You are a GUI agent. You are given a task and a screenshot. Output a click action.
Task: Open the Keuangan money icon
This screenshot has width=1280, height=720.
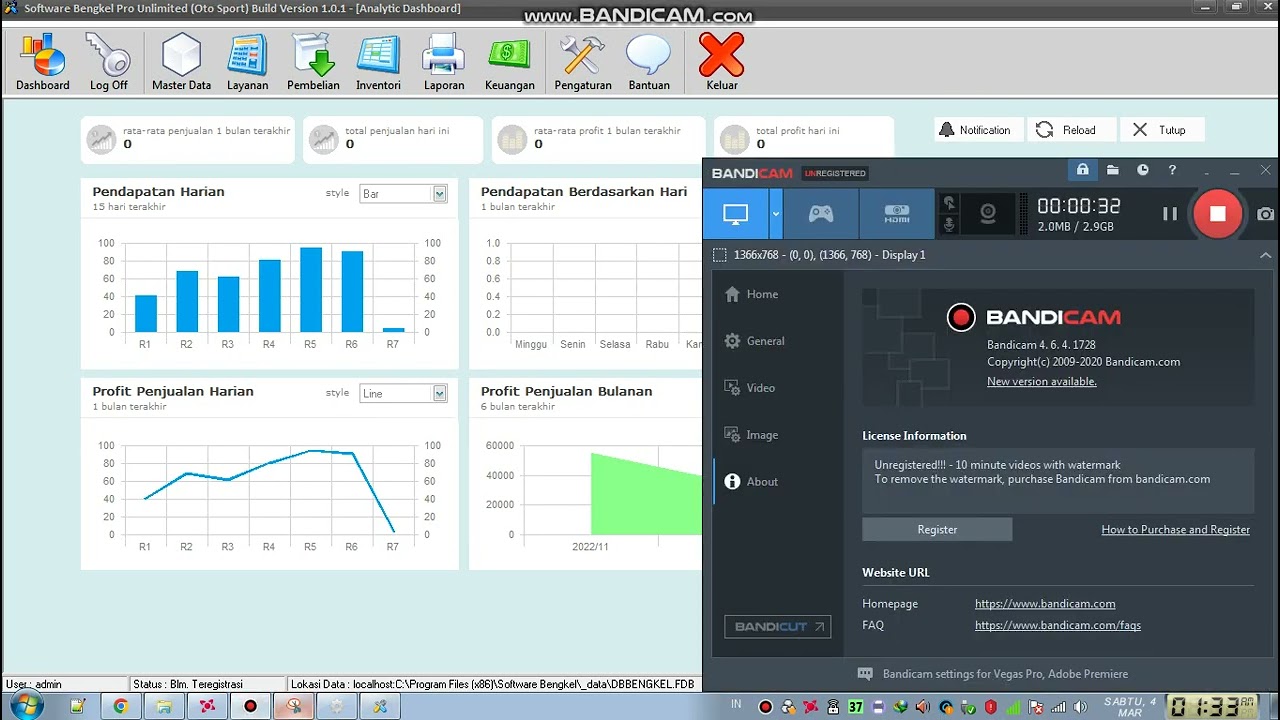pyautogui.click(x=509, y=62)
